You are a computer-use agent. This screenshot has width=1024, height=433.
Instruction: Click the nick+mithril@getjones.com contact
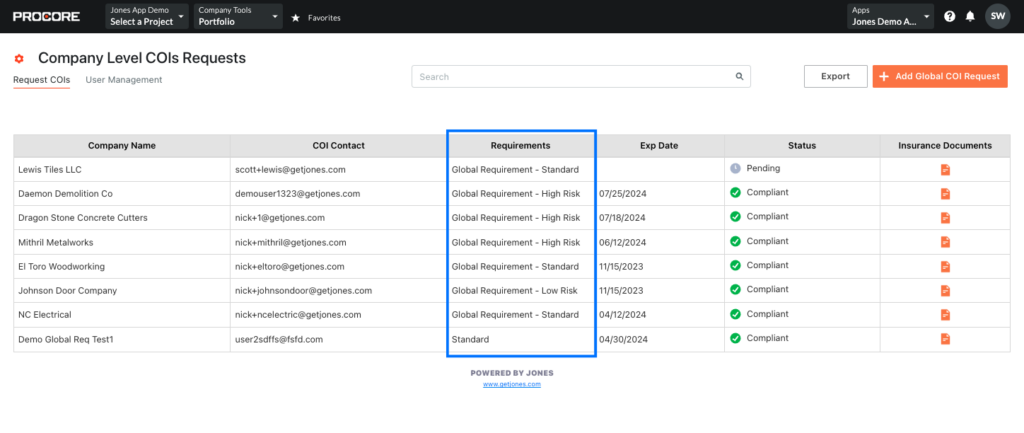point(291,242)
